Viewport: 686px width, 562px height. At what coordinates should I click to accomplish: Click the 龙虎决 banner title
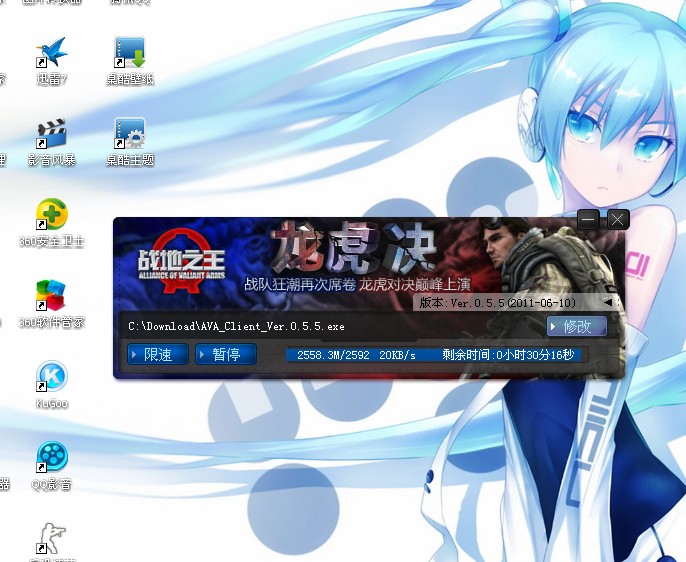[354, 247]
